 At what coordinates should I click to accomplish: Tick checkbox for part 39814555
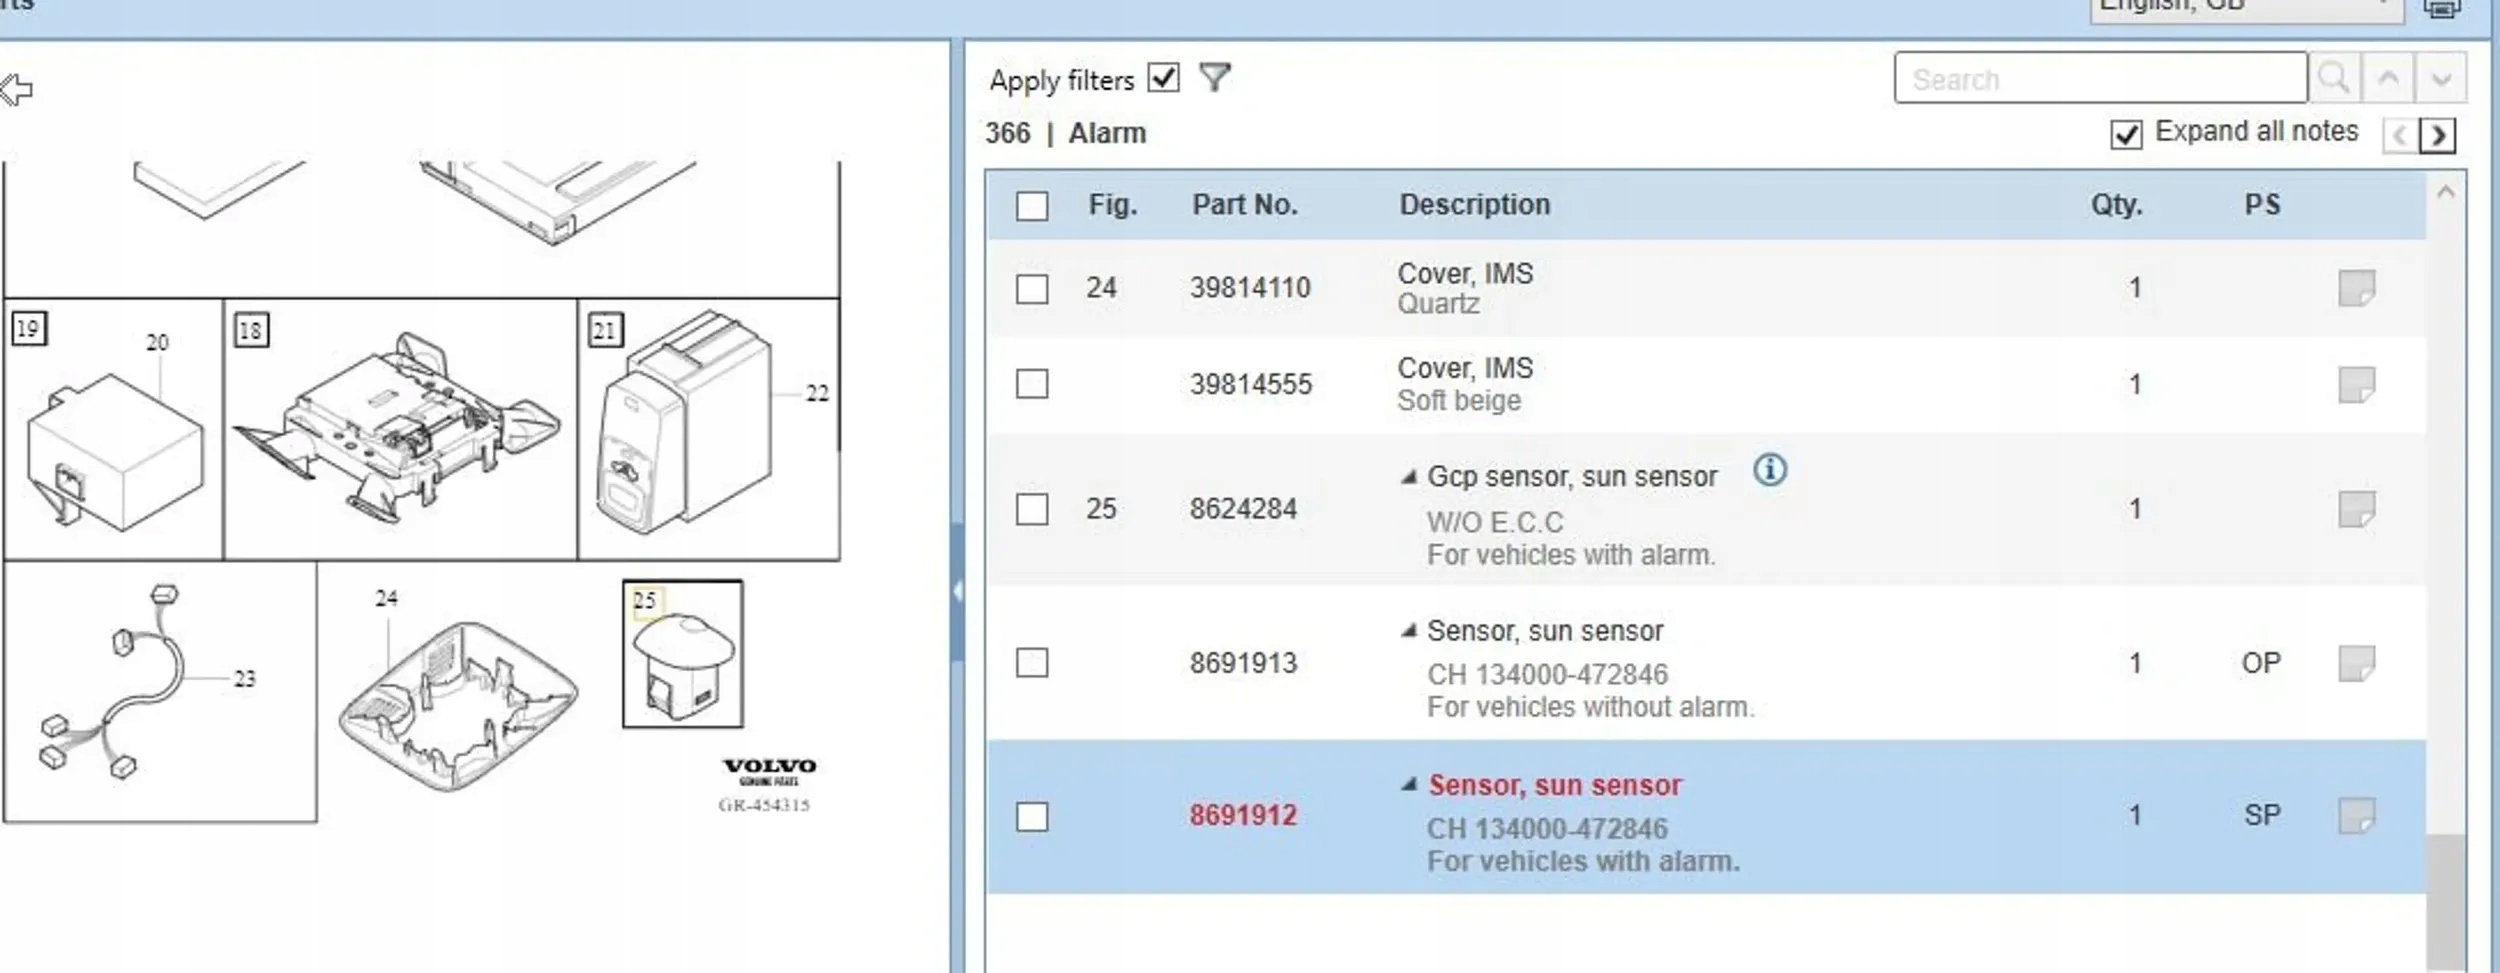pos(1032,384)
